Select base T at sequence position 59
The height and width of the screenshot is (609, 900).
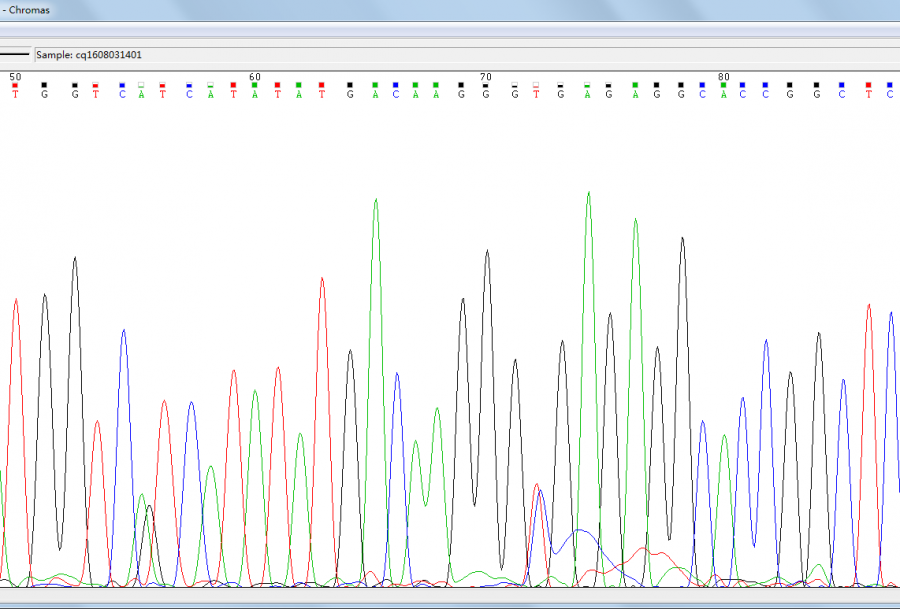(x=233, y=94)
